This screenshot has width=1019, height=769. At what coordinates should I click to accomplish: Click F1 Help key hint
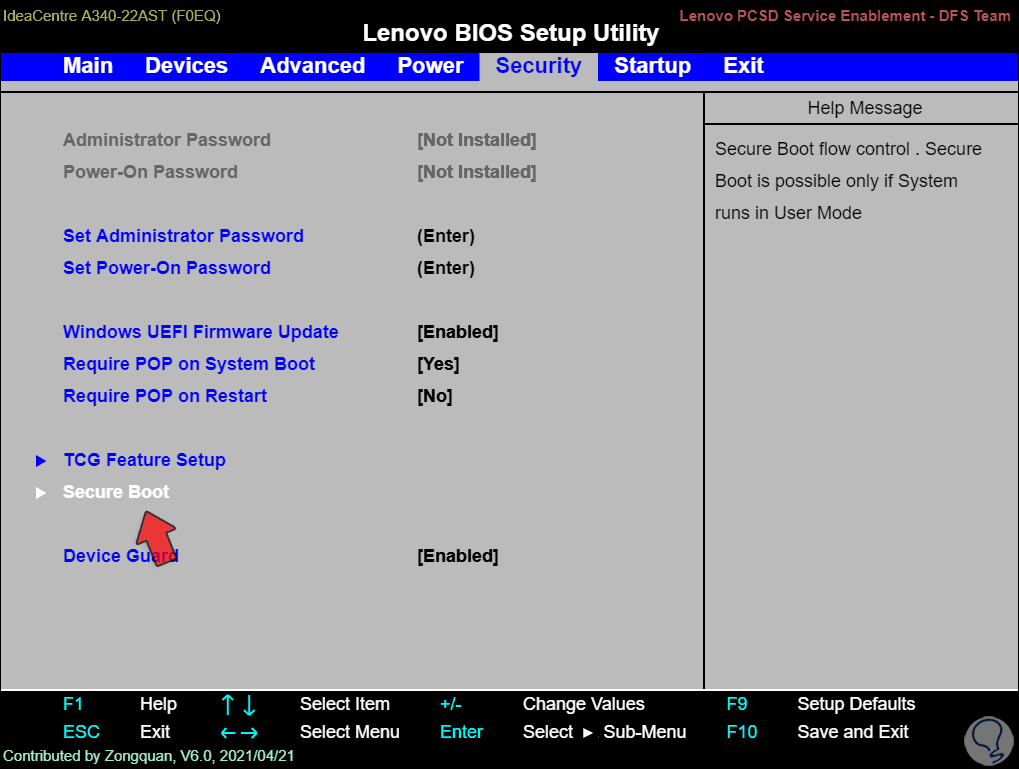tap(120, 704)
